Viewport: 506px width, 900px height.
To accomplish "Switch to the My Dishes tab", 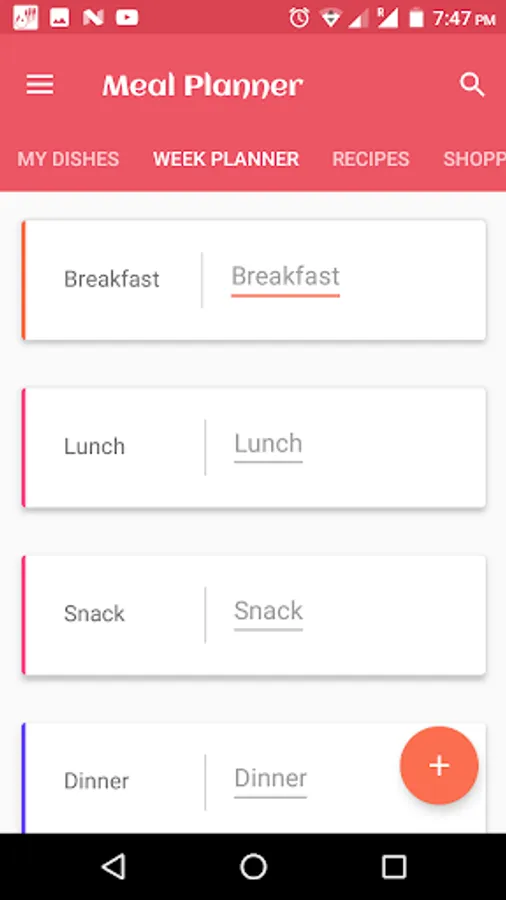I will point(68,159).
